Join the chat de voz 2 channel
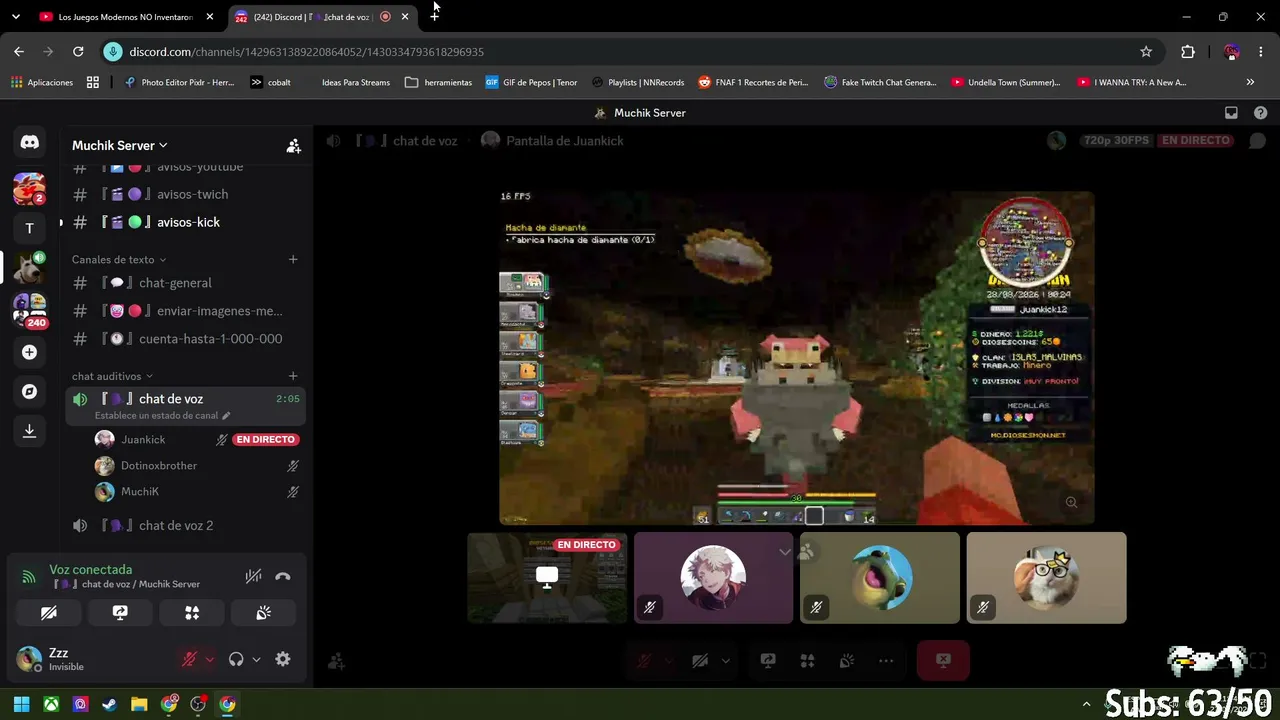Viewport: 1280px width, 720px height. (186, 525)
